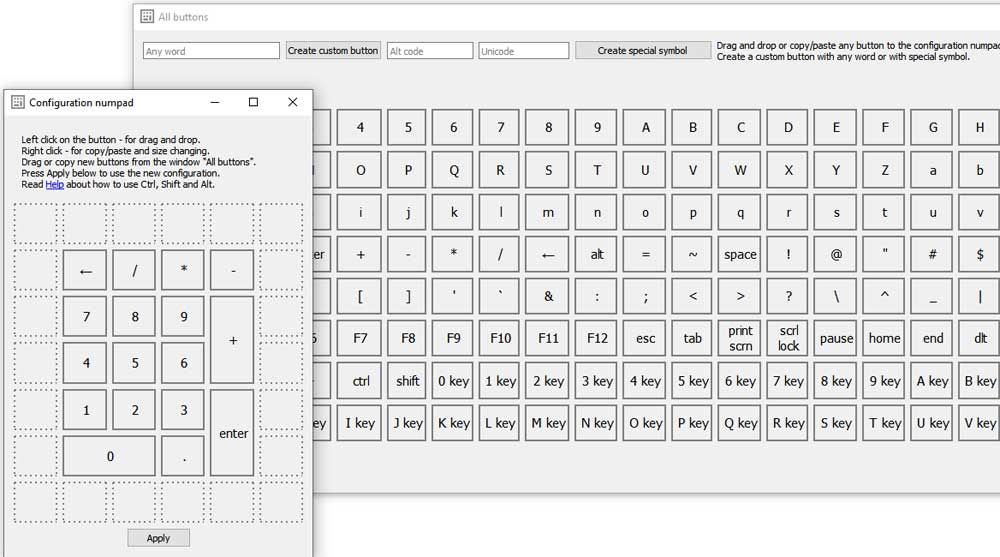Click the All buttons window title icon
The height and width of the screenshot is (557, 1000).
tap(147, 17)
